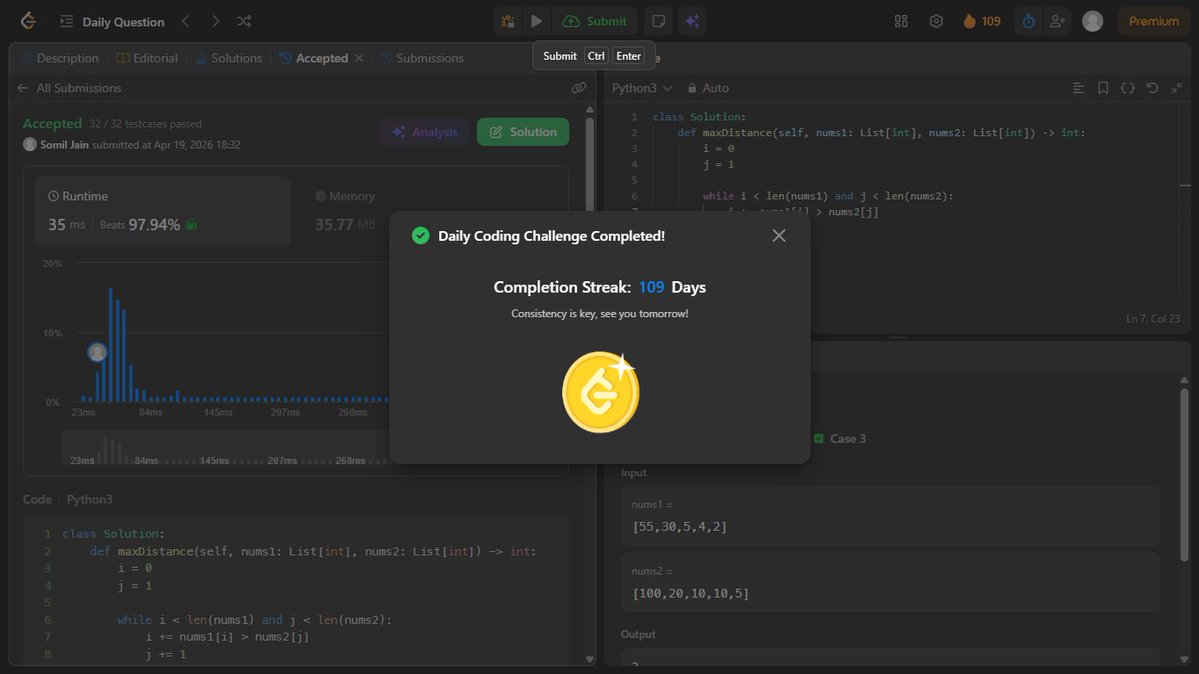The width and height of the screenshot is (1199, 674).
Task: Close the Accepted tab
Action: [359, 58]
